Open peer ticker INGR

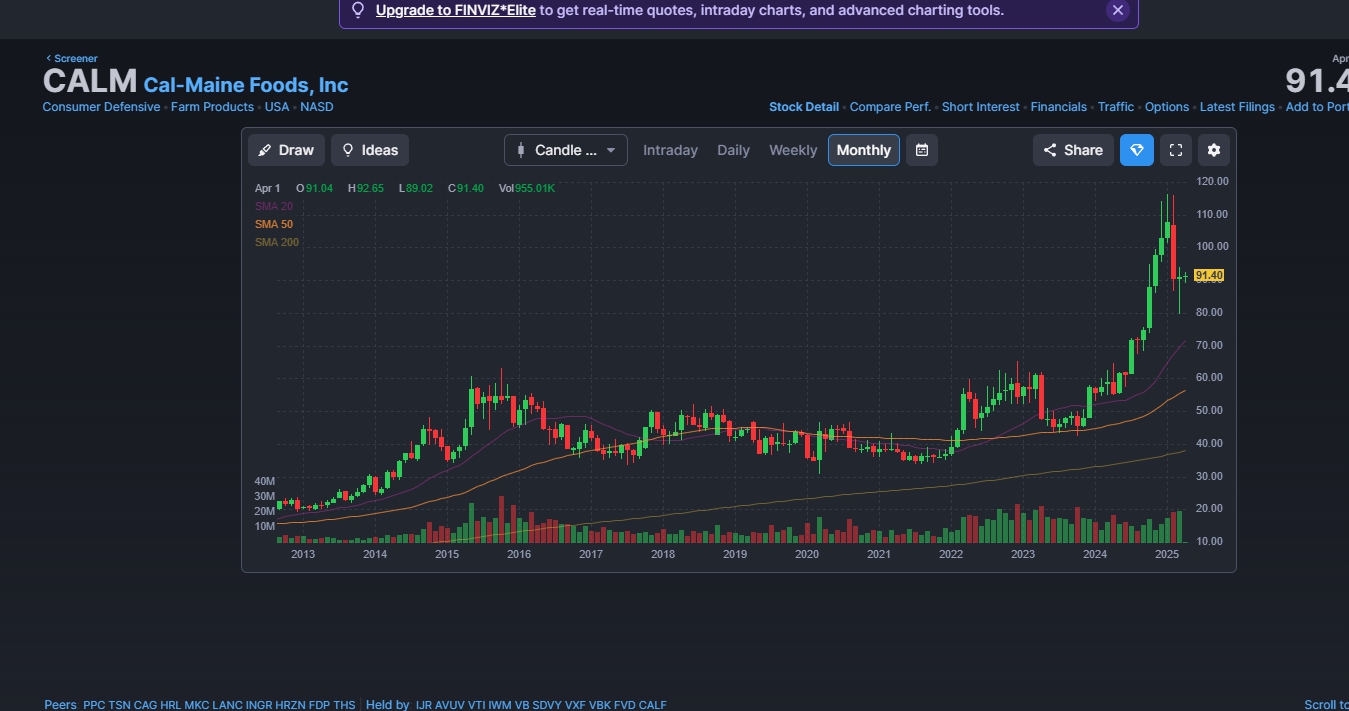(258, 705)
